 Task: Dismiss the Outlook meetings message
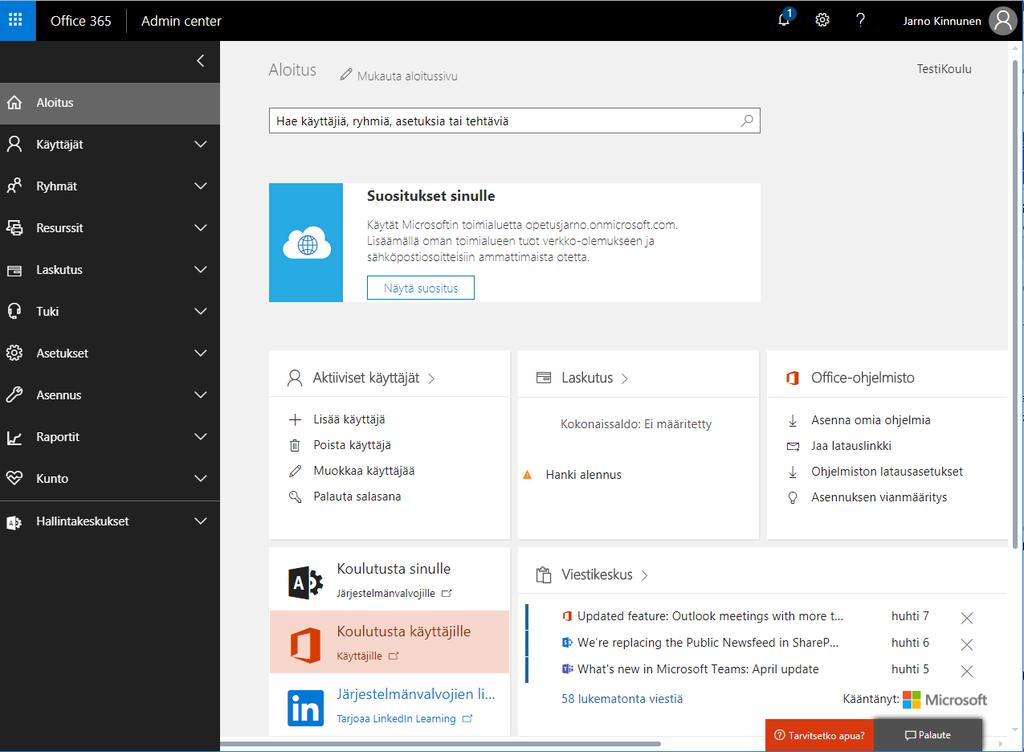point(967,618)
